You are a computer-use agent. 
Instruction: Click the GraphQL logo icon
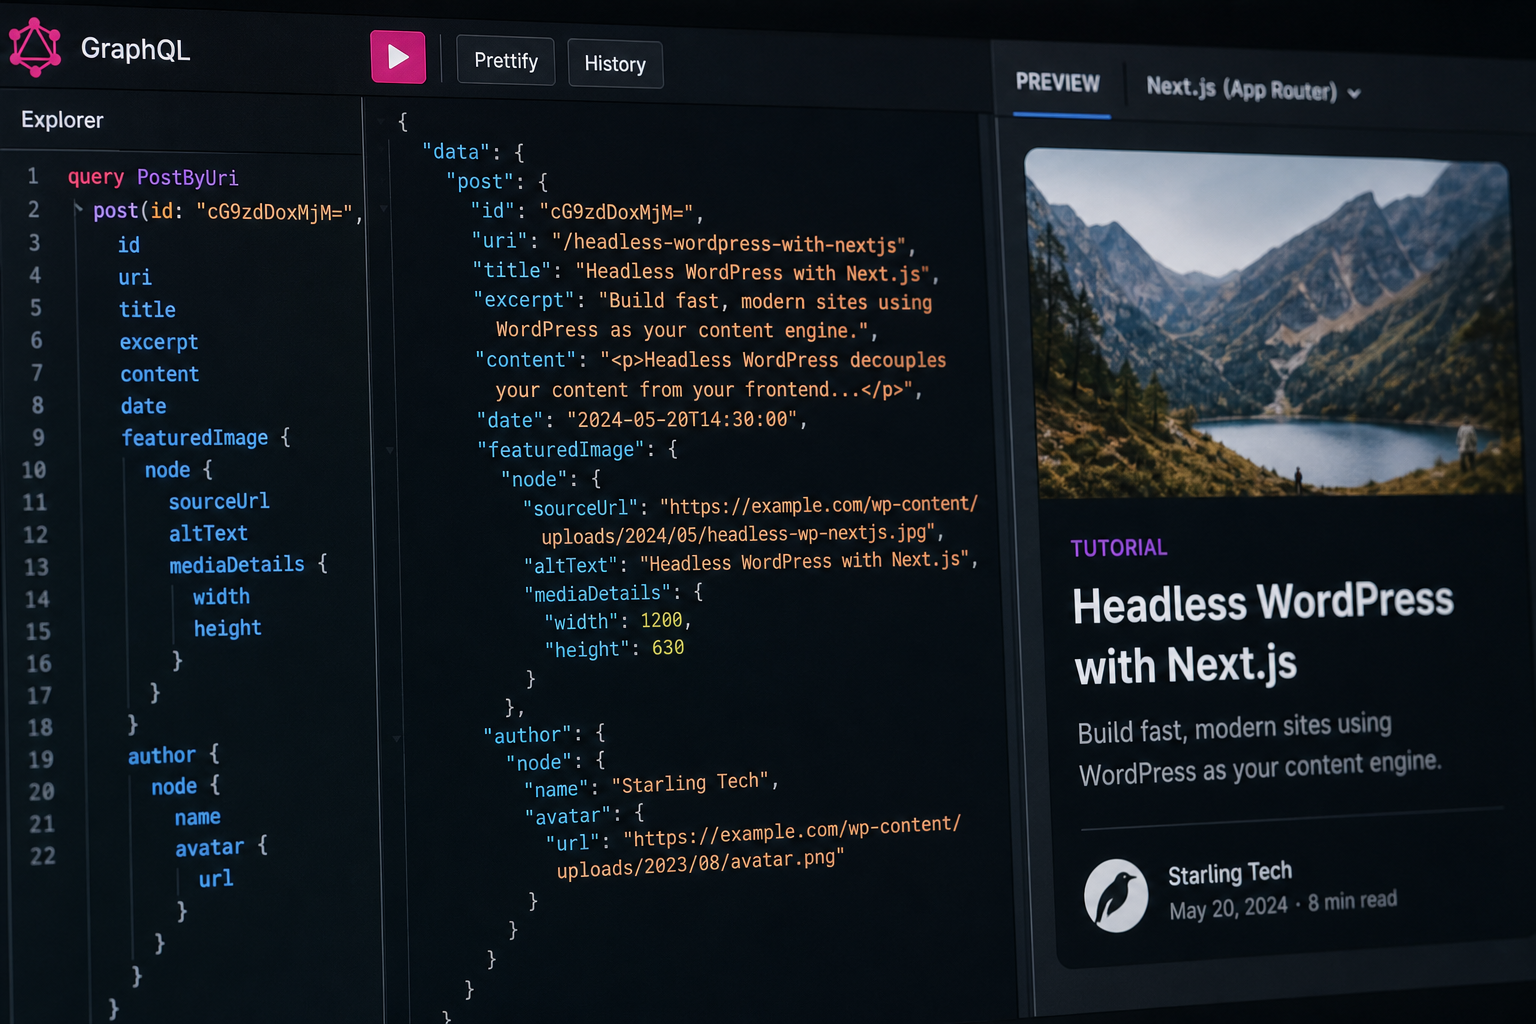[x=35, y=47]
